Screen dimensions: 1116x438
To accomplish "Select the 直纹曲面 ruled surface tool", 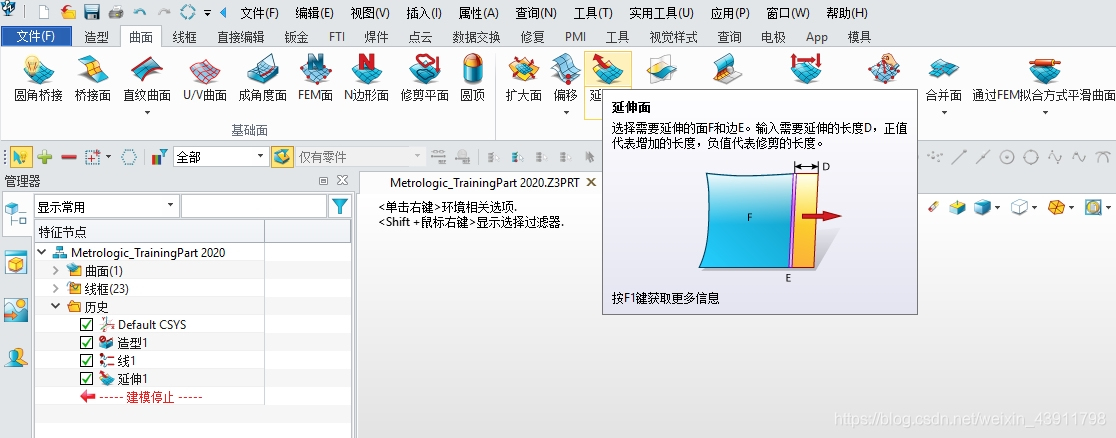I will pos(147,78).
